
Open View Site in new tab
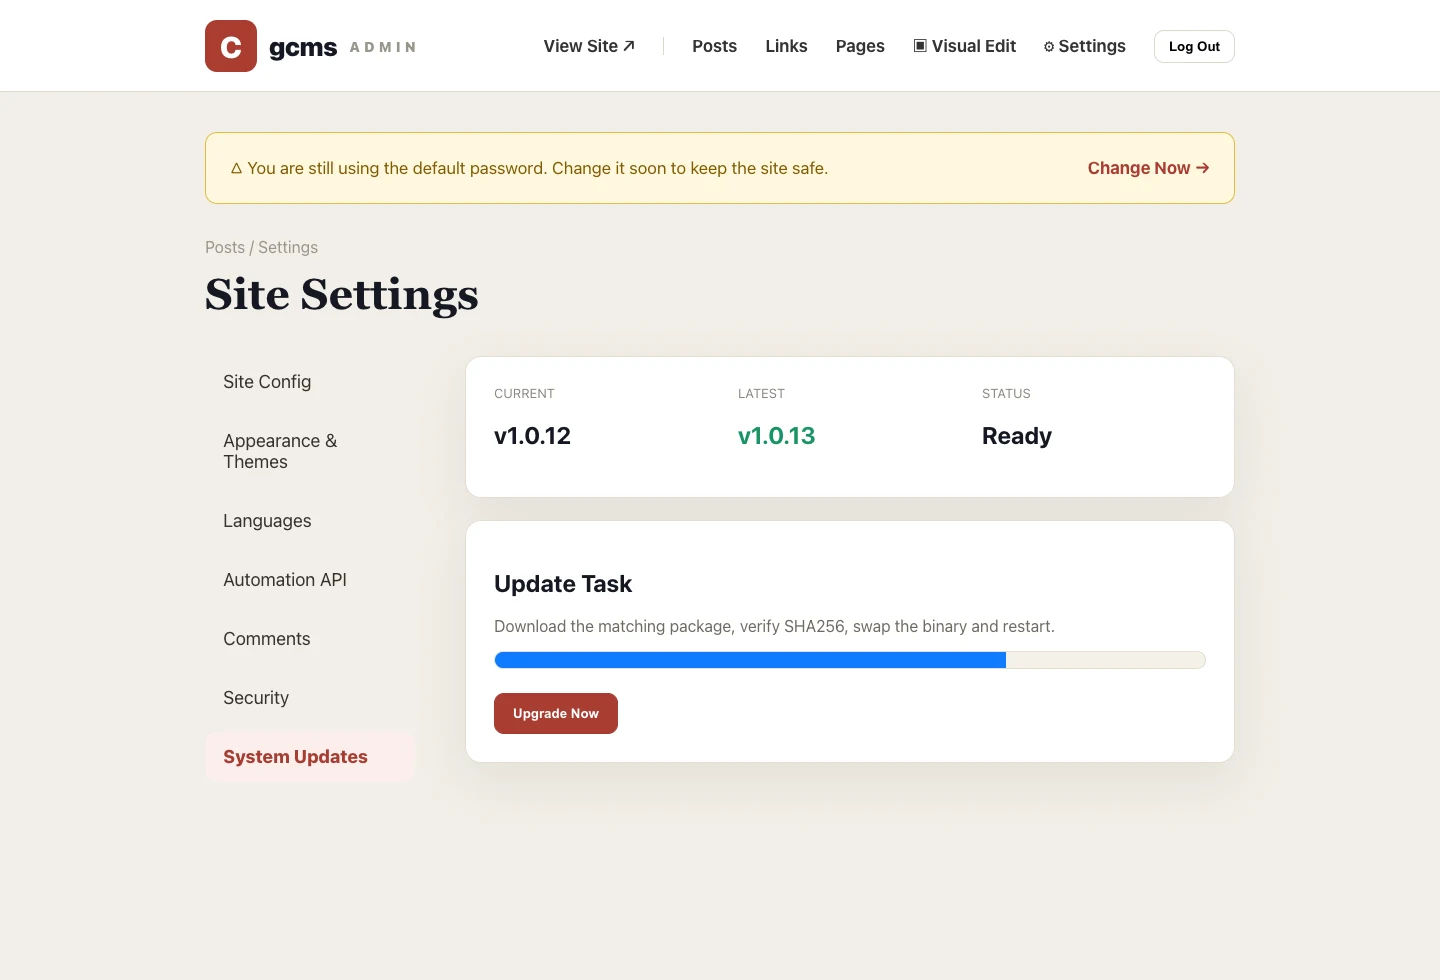point(589,46)
